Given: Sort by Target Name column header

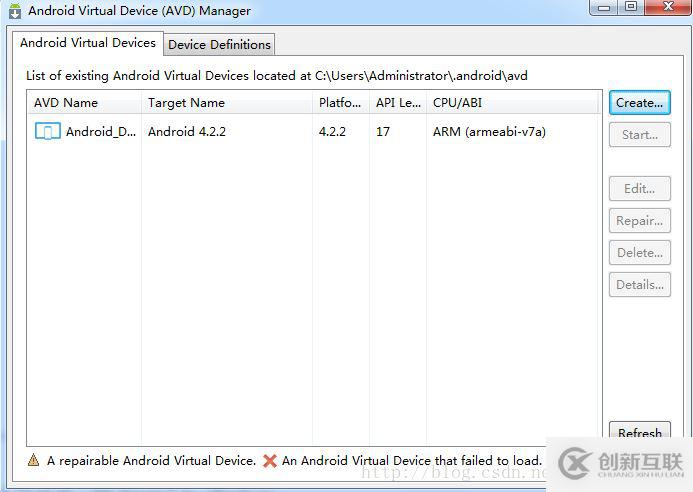Looking at the screenshot, I should (227, 103).
